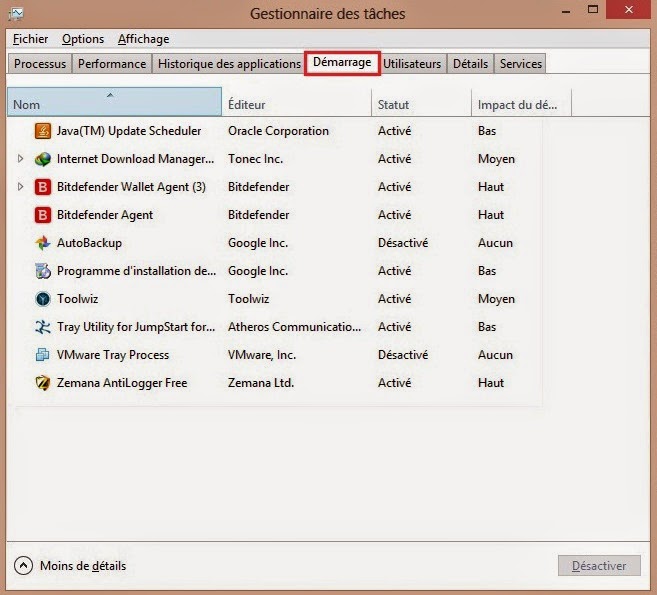Screen dimensions: 657x595
Task: Click the Tonec Inc. publisher cell
Action: point(256,159)
